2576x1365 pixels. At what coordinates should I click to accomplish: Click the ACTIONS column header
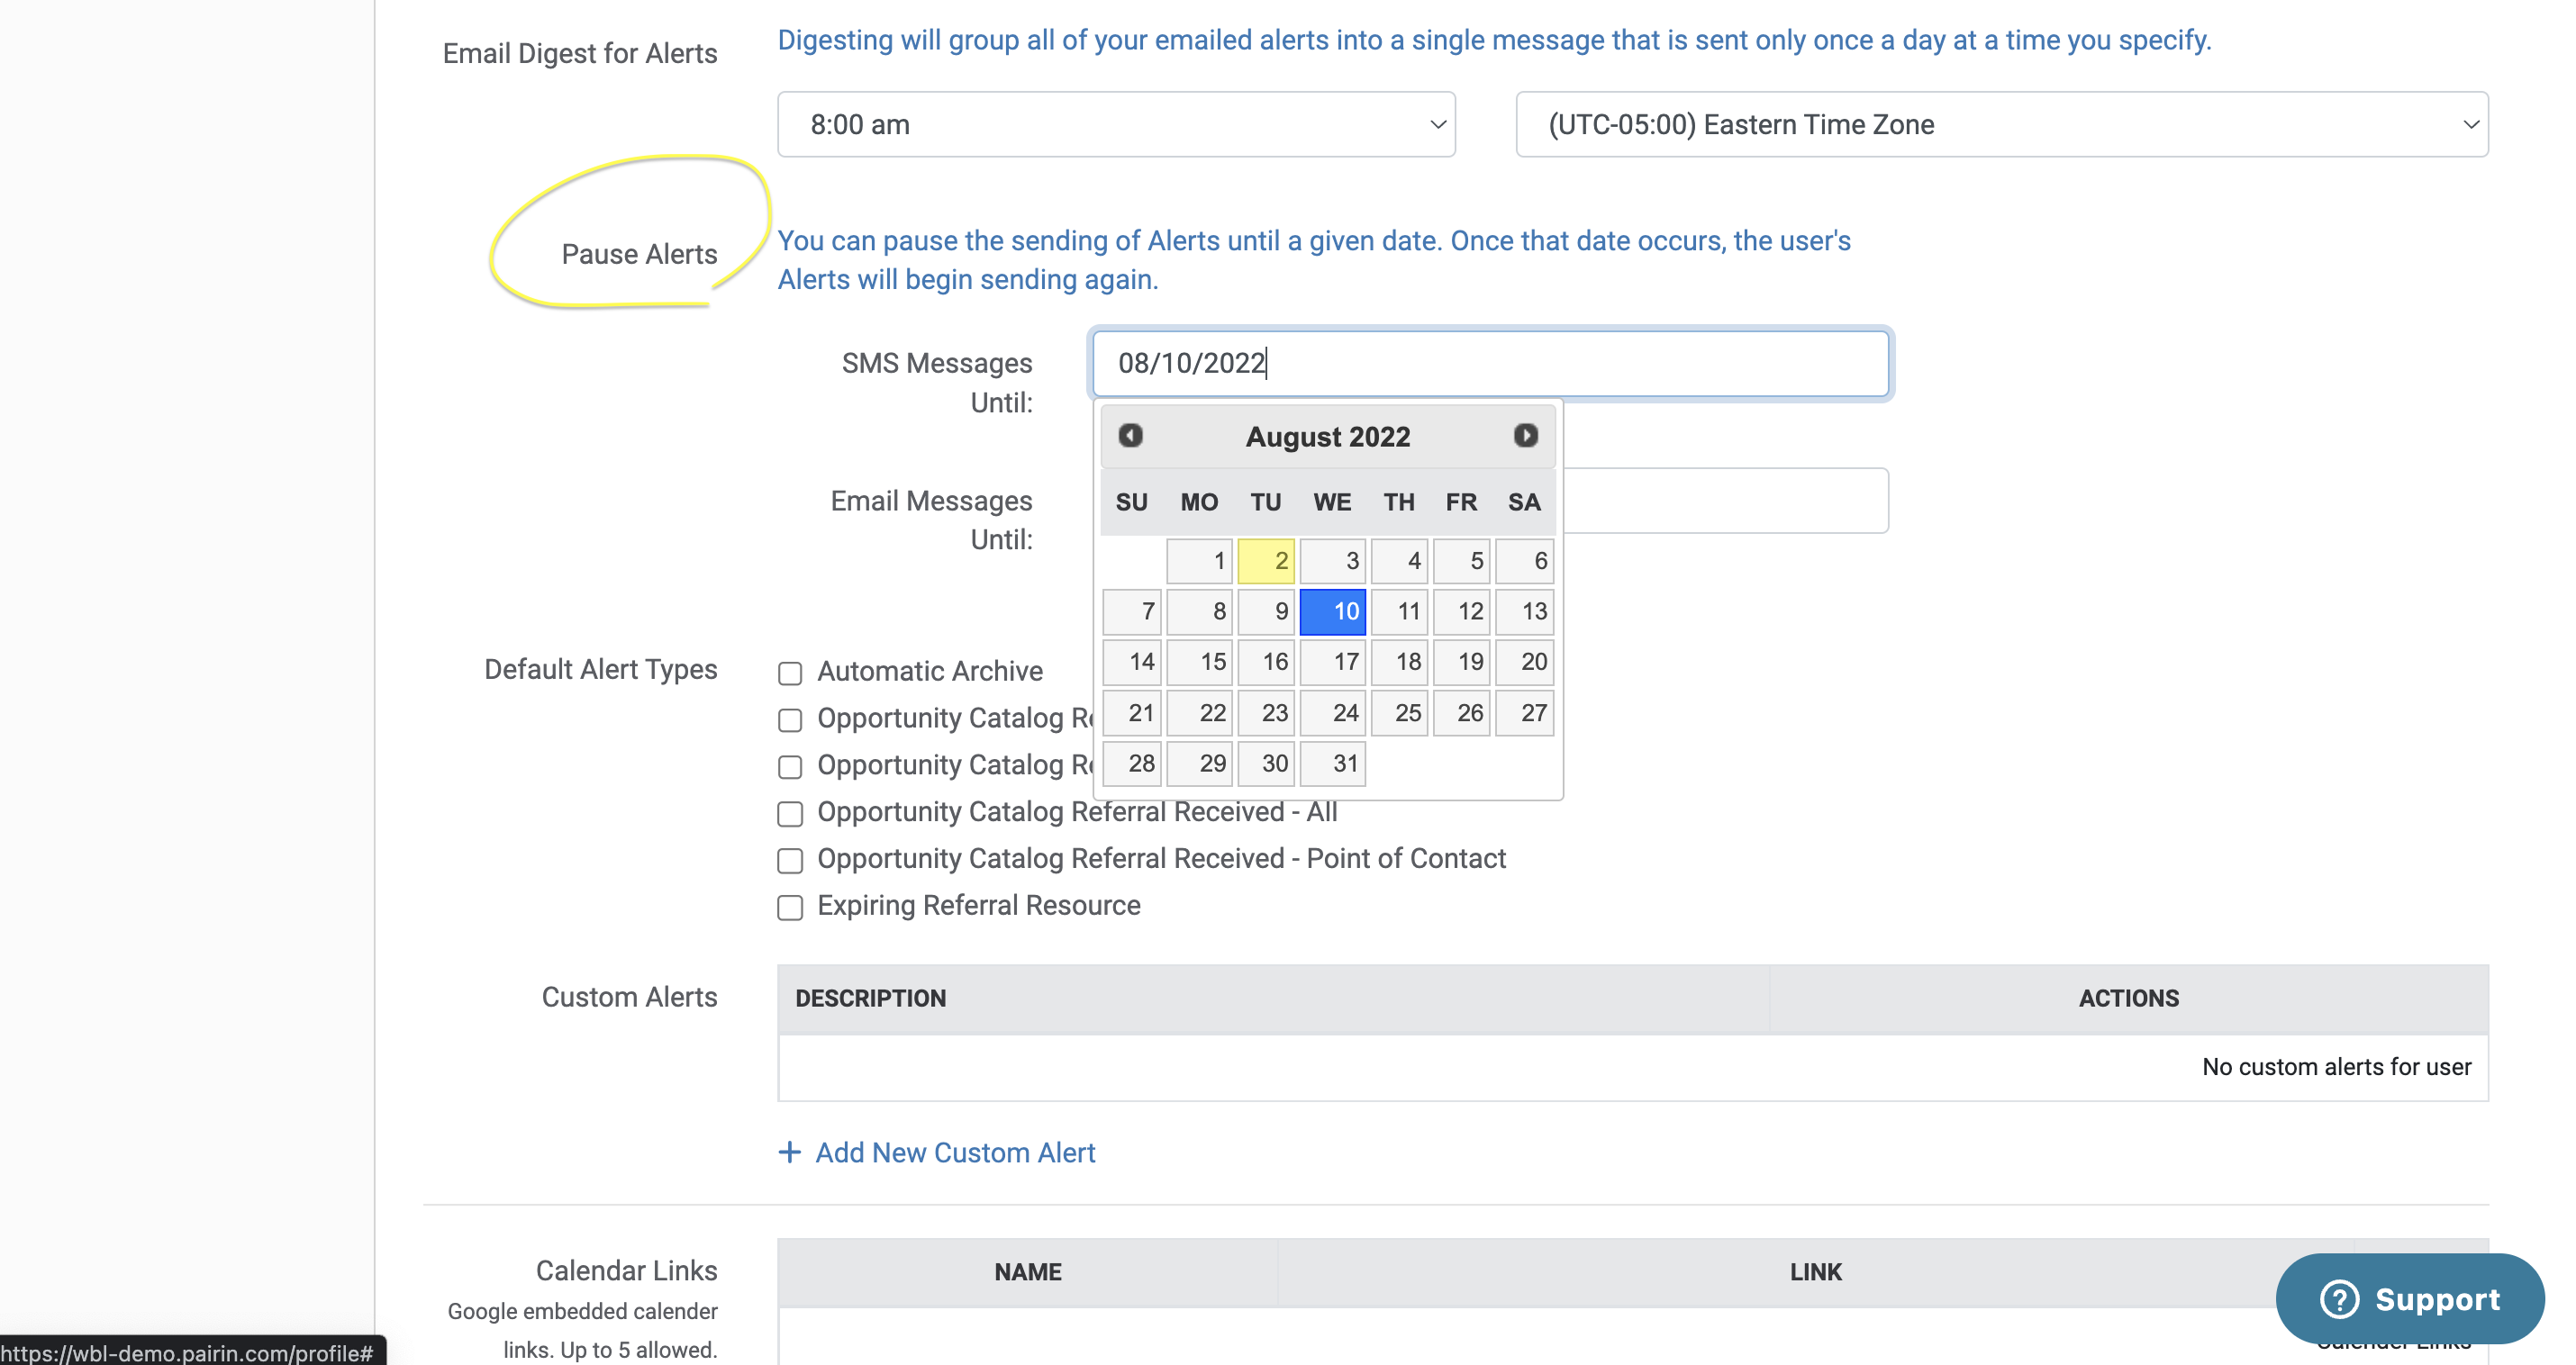point(2128,998)
